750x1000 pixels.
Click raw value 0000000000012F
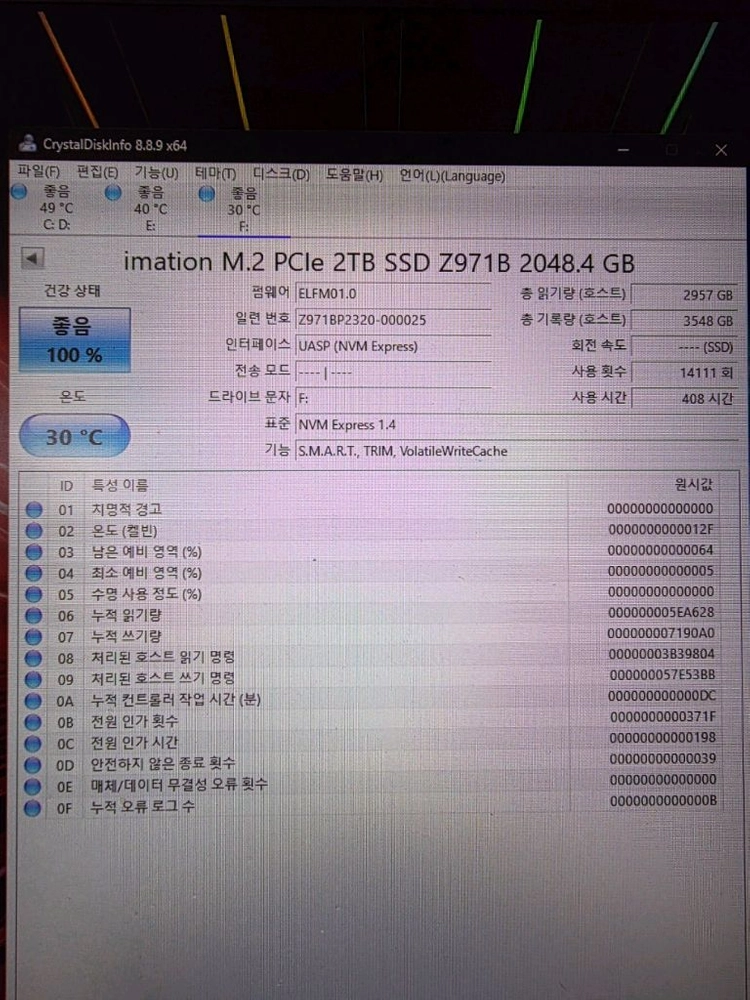(x=661, y=529)
